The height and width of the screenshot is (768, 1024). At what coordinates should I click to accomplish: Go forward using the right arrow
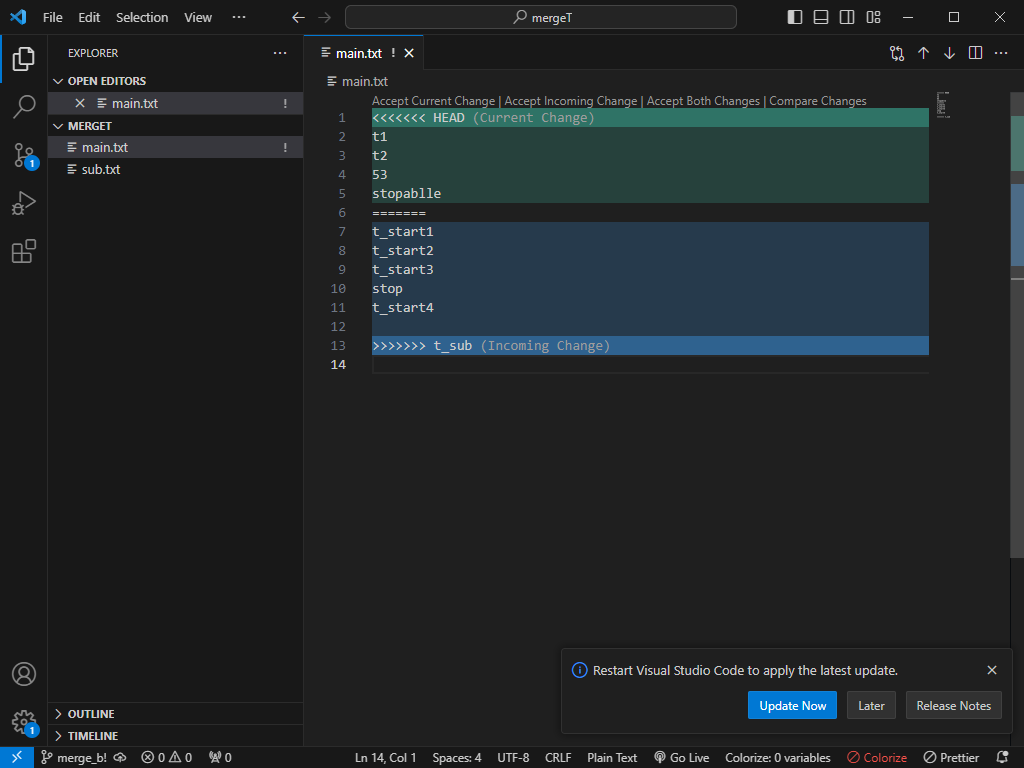pos(325,18)
